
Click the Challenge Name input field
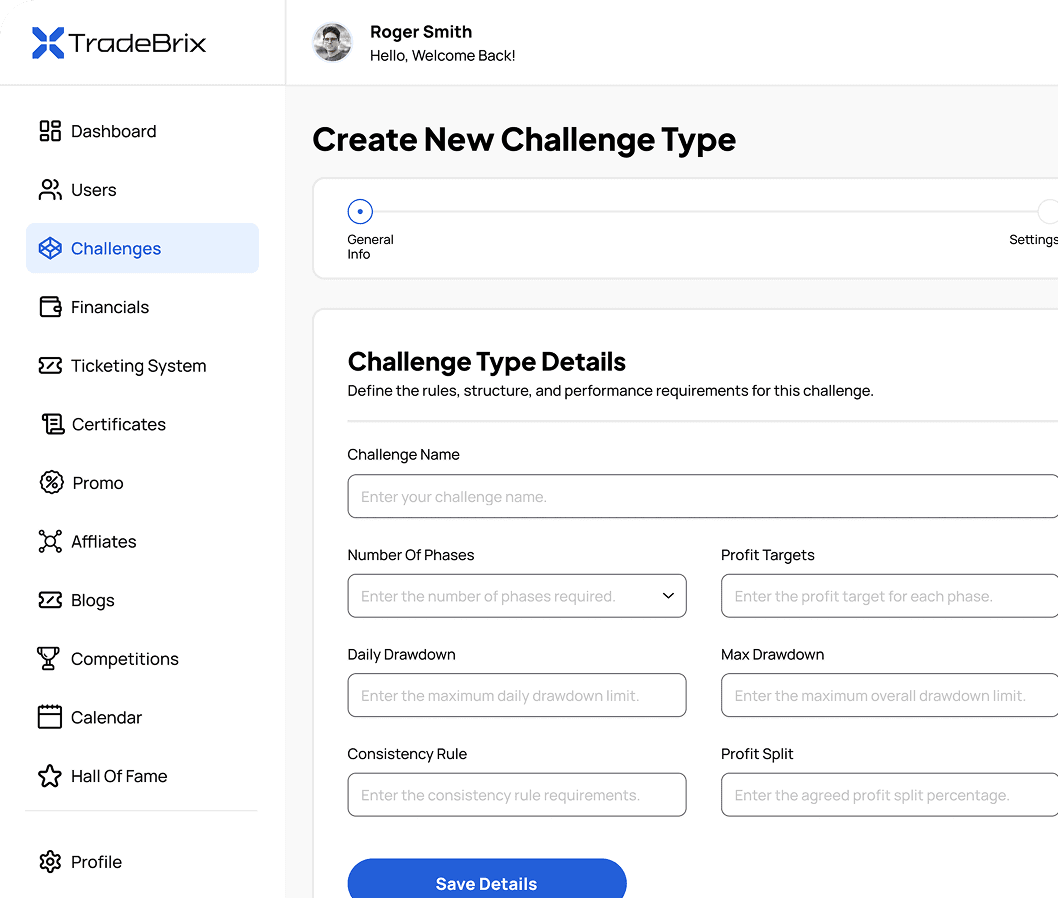click(700, 497)
